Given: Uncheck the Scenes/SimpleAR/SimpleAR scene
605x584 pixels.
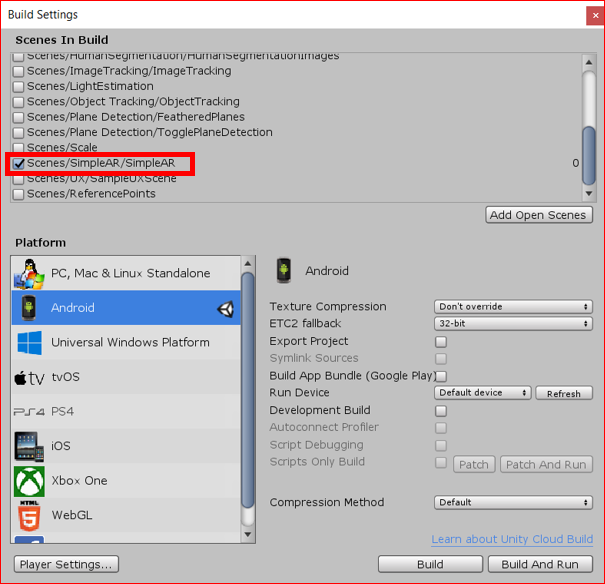Looking at the screenshot, I should pyautogui.click(x=18, y=164).
